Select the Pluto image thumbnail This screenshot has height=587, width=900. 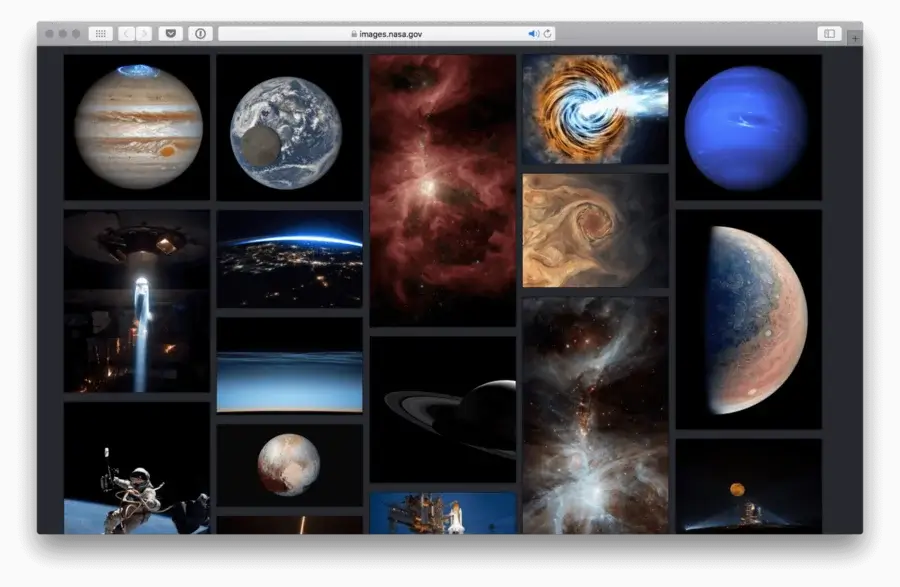click(x=289, y=464)
